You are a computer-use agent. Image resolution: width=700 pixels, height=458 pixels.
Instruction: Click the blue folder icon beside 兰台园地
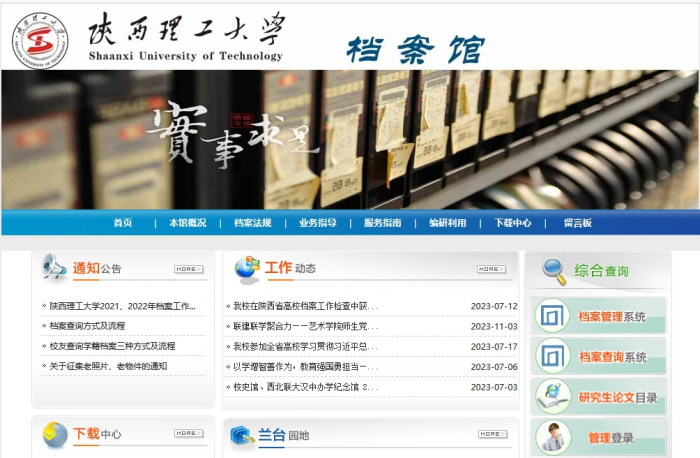tap(242, 436)
